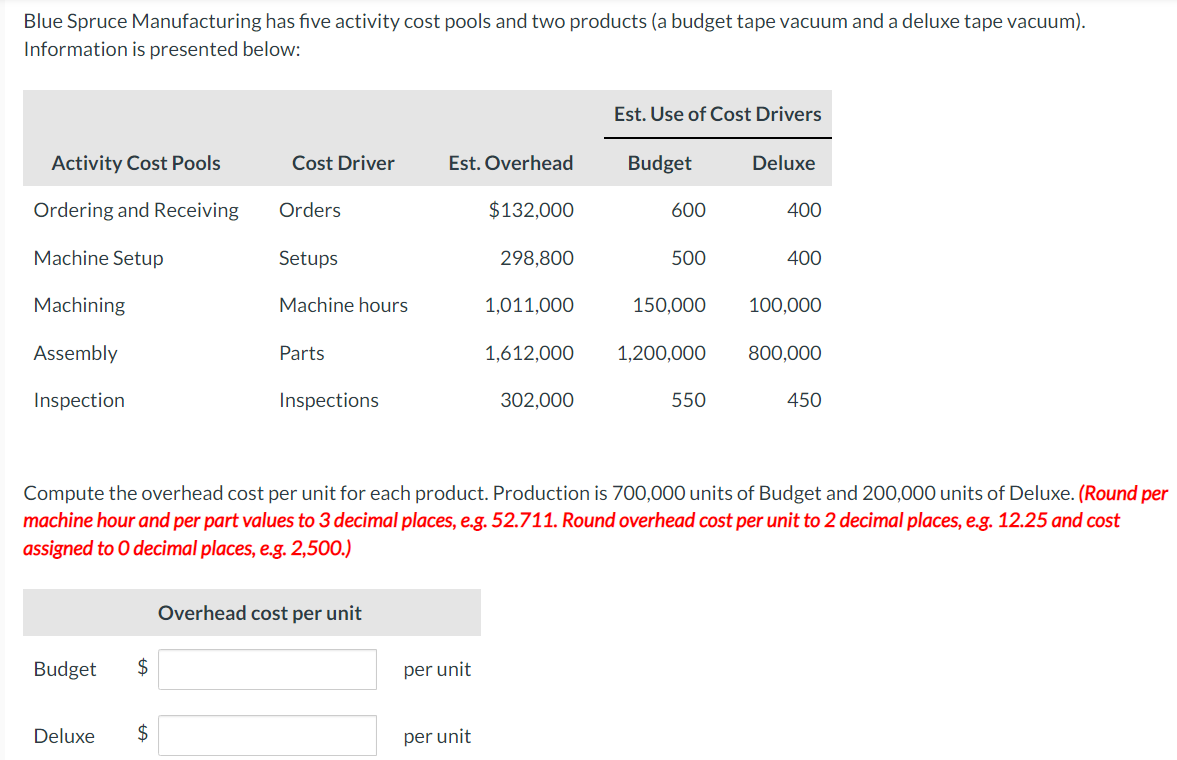
Task: Click the Budget overhead cost input field
Action: [x=267, y=669]
